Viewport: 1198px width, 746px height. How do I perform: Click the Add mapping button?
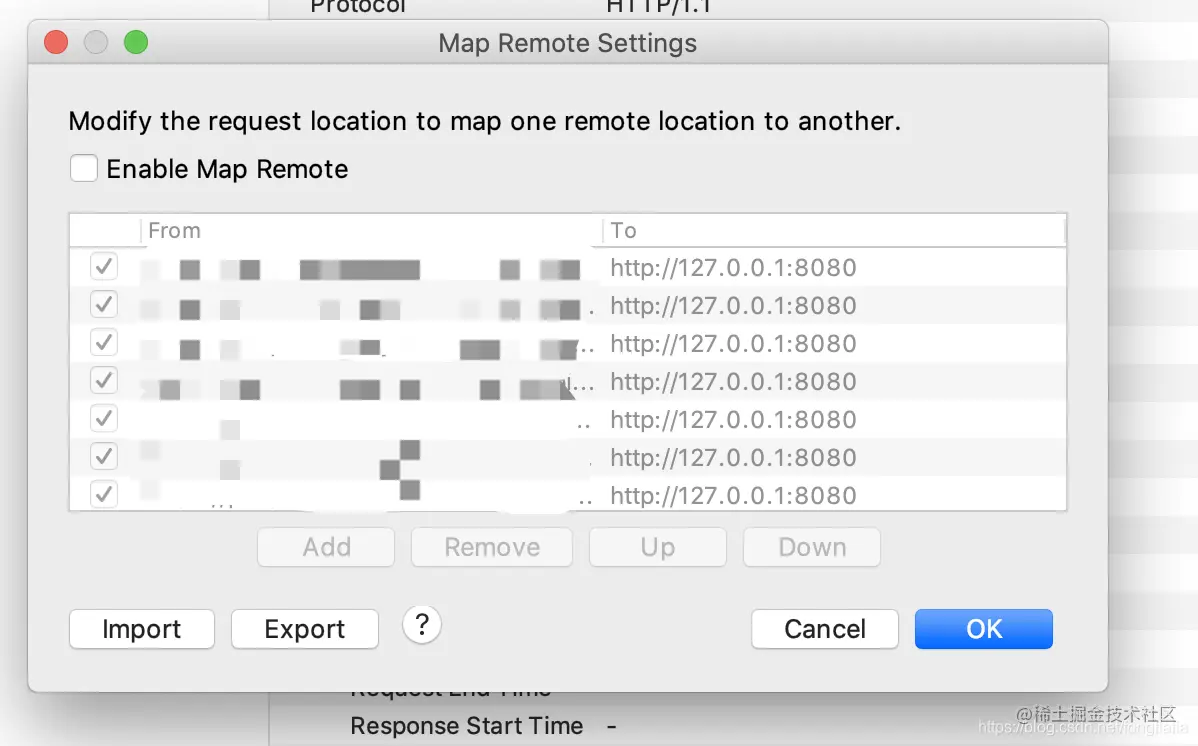click(x=326, y=547)
